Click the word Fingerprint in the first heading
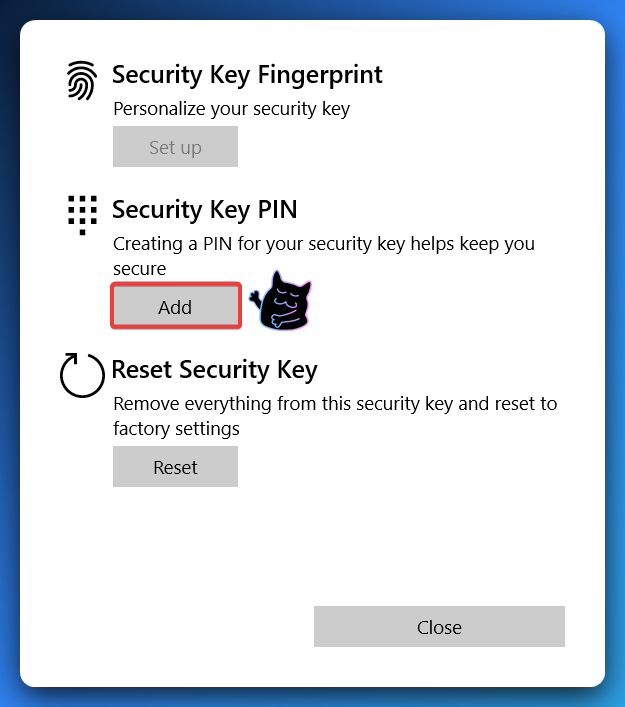This screenshot has width=625, height=707. [320, 75]
